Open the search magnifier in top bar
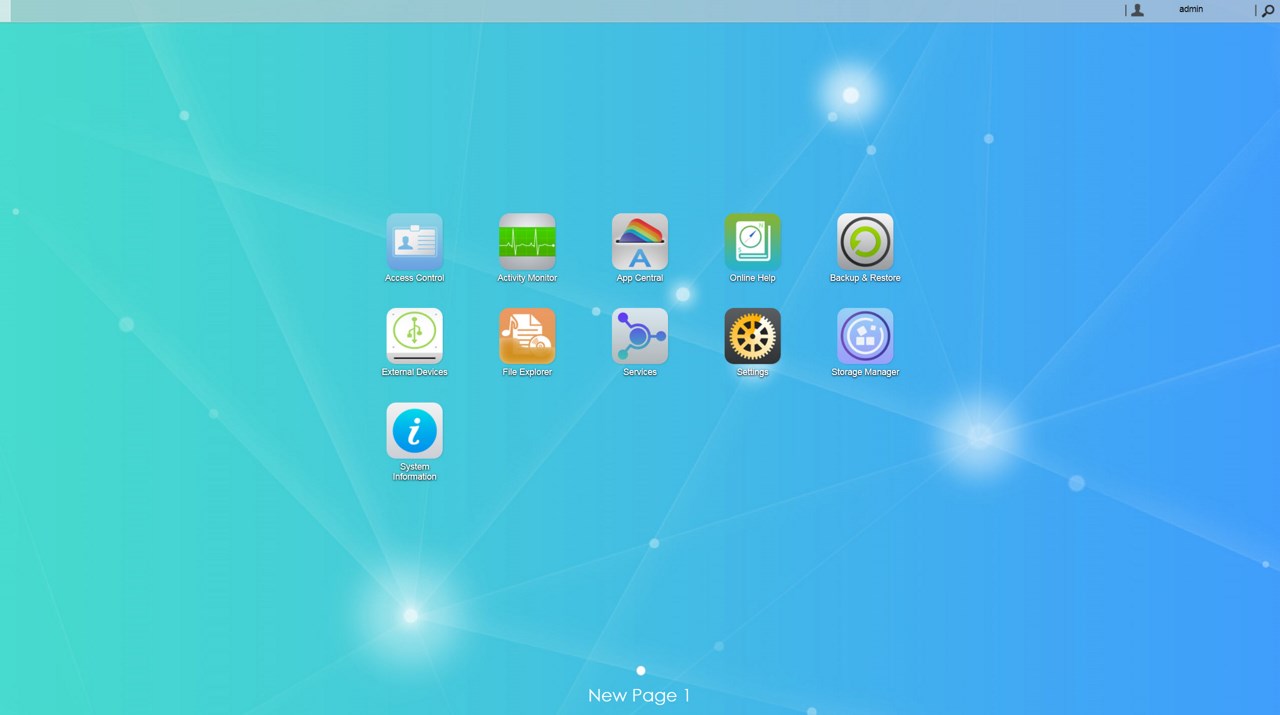 click(x=1268, y=10)
